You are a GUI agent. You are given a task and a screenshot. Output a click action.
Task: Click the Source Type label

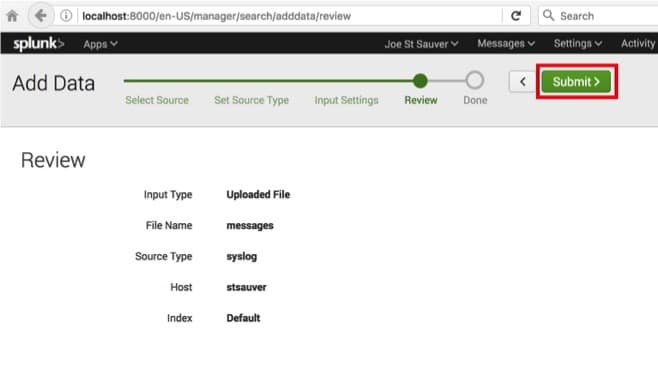point(164,256)
